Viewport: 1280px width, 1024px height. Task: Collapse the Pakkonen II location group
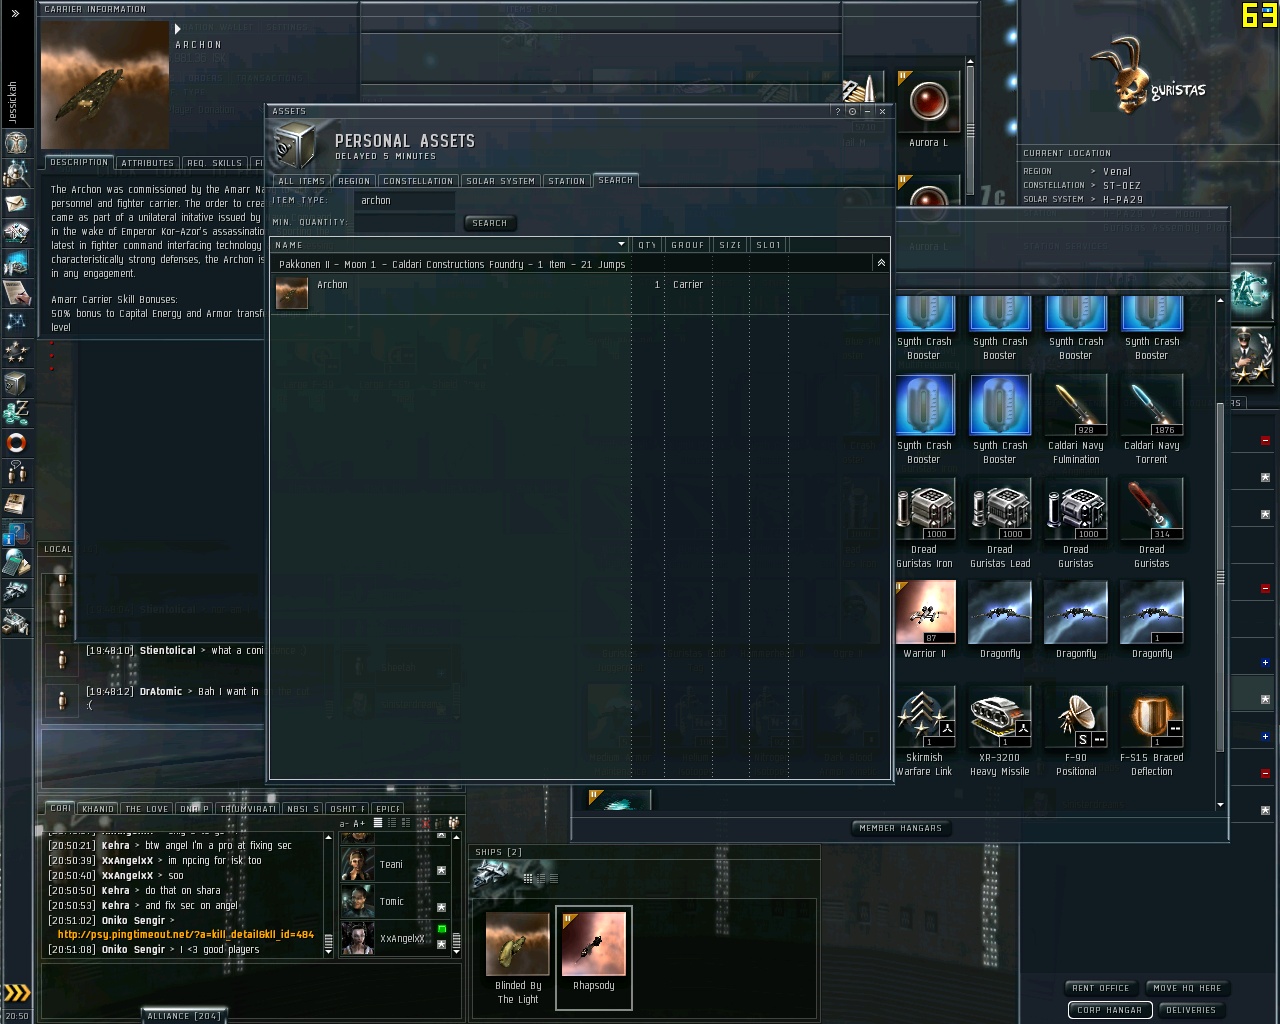pos(881,263)
